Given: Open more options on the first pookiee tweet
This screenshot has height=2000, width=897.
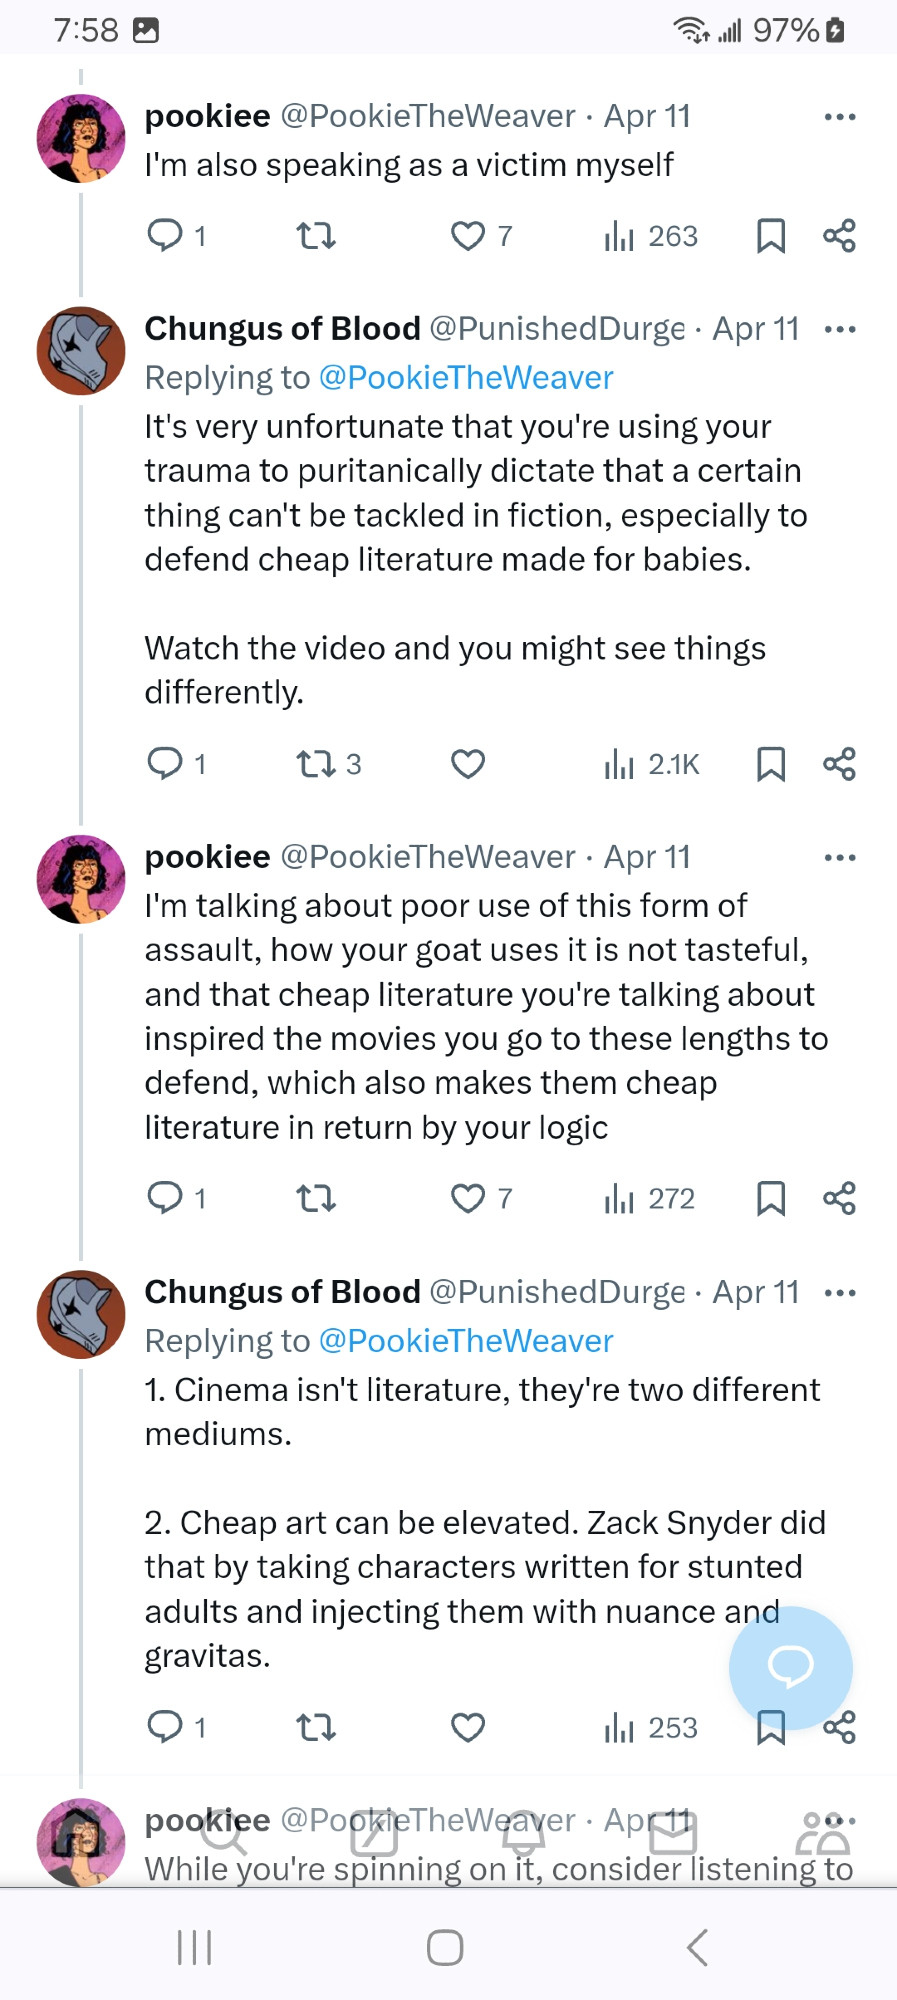Looking at the screenshot, I should click(839, 117).
